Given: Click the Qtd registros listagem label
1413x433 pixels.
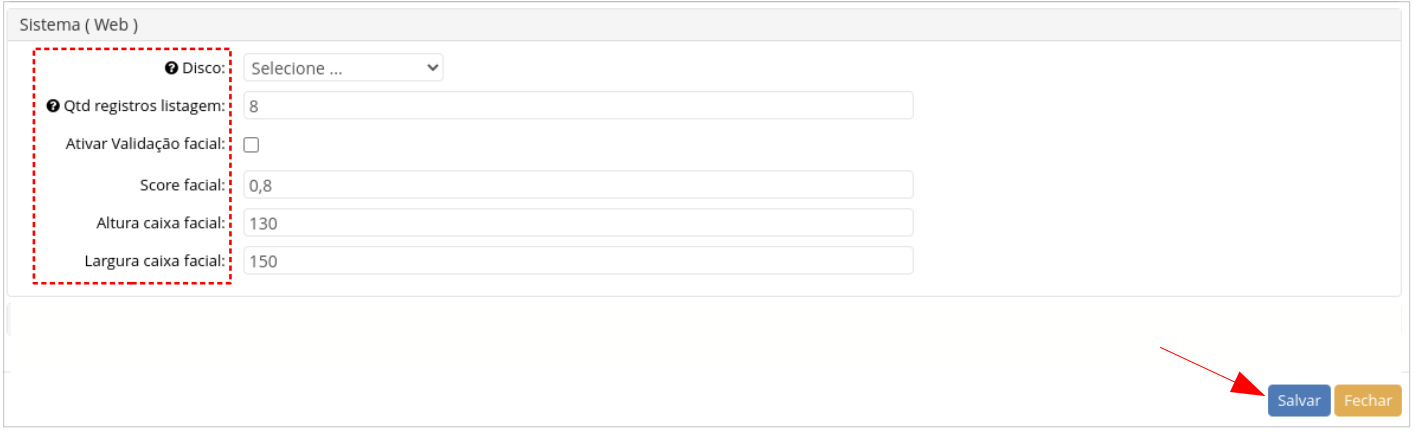Looking at the screenshot, I should [x=145, y=106].
